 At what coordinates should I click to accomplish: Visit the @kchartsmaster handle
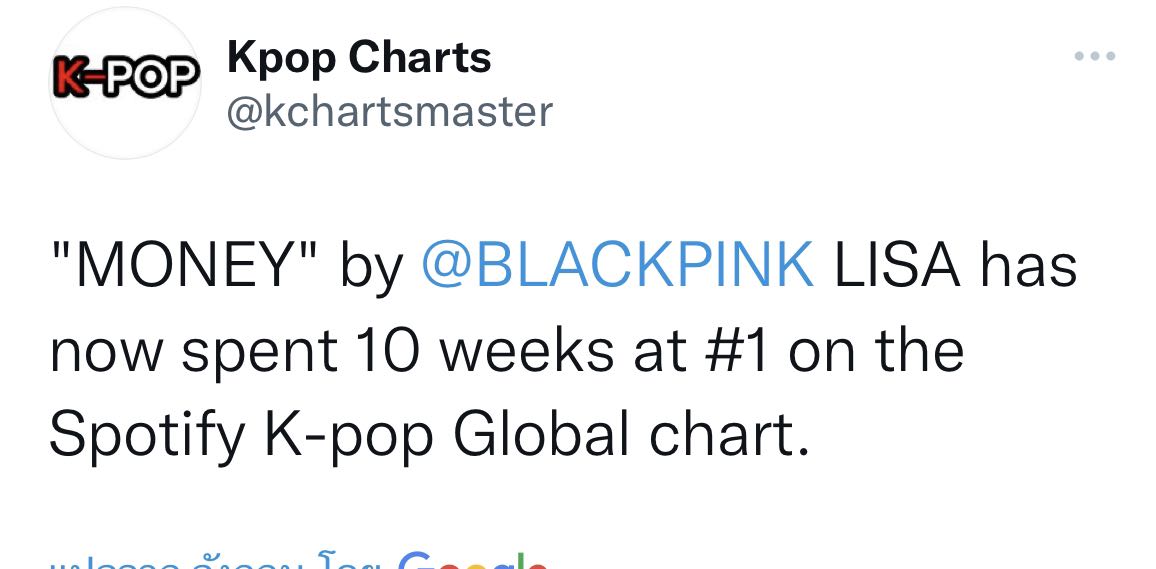point(389,112)
